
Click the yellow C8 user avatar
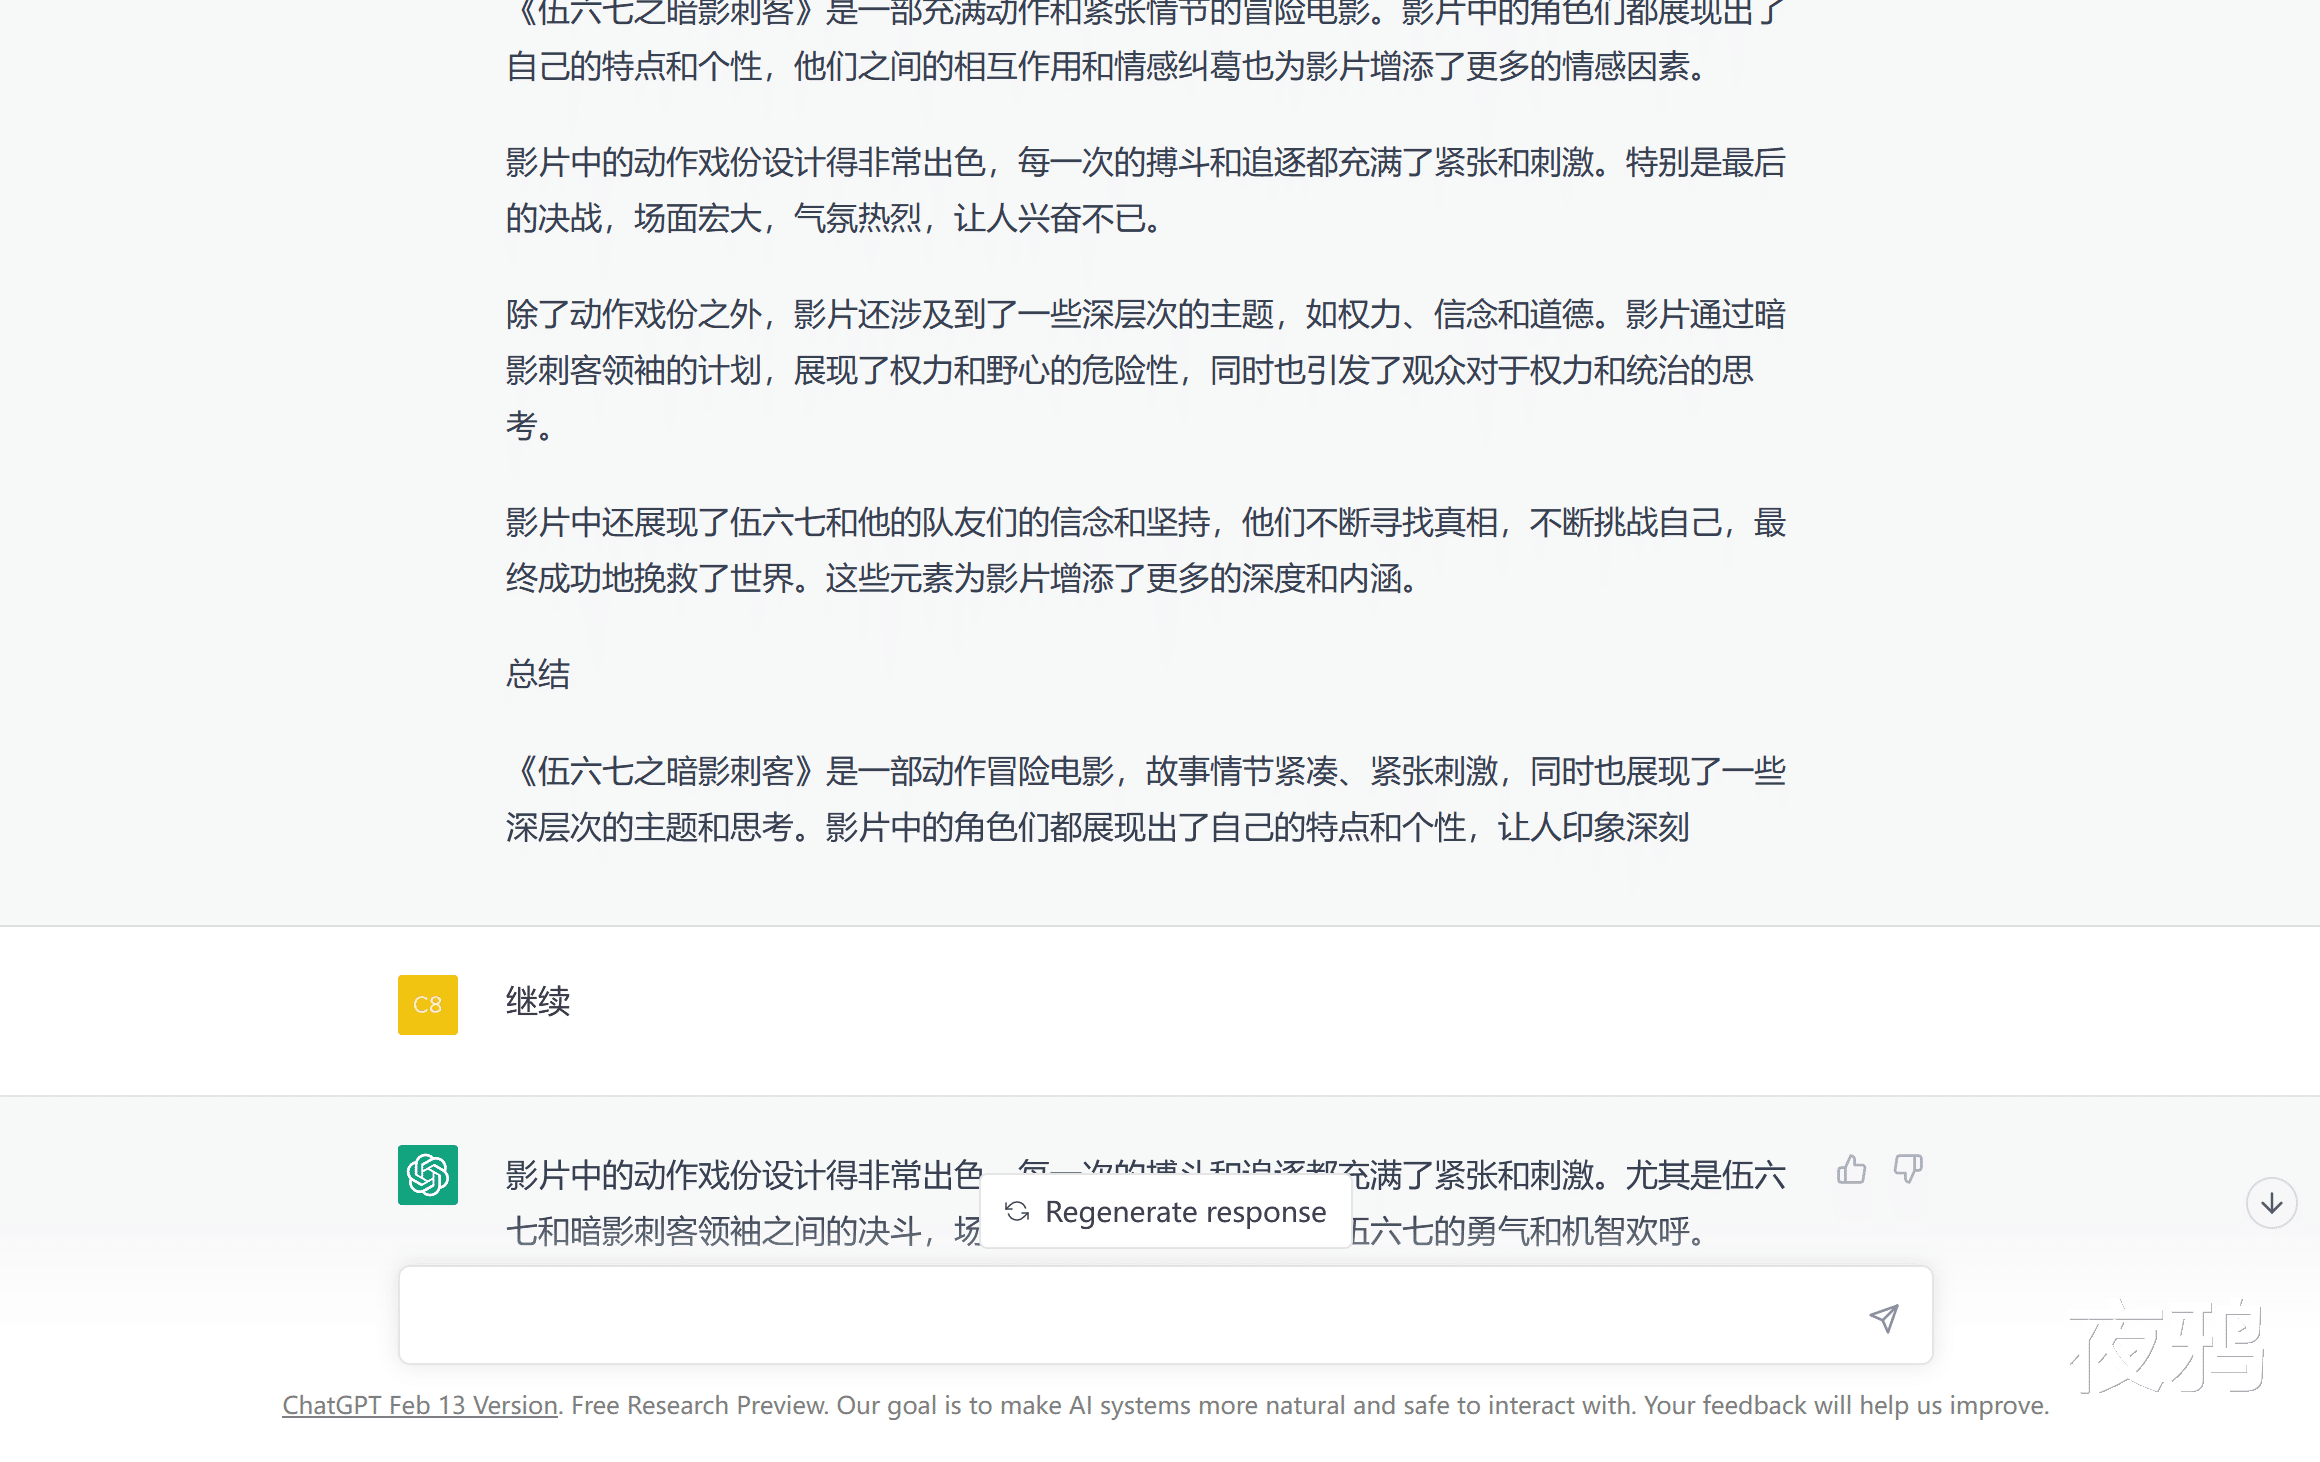click(427, 1004)
